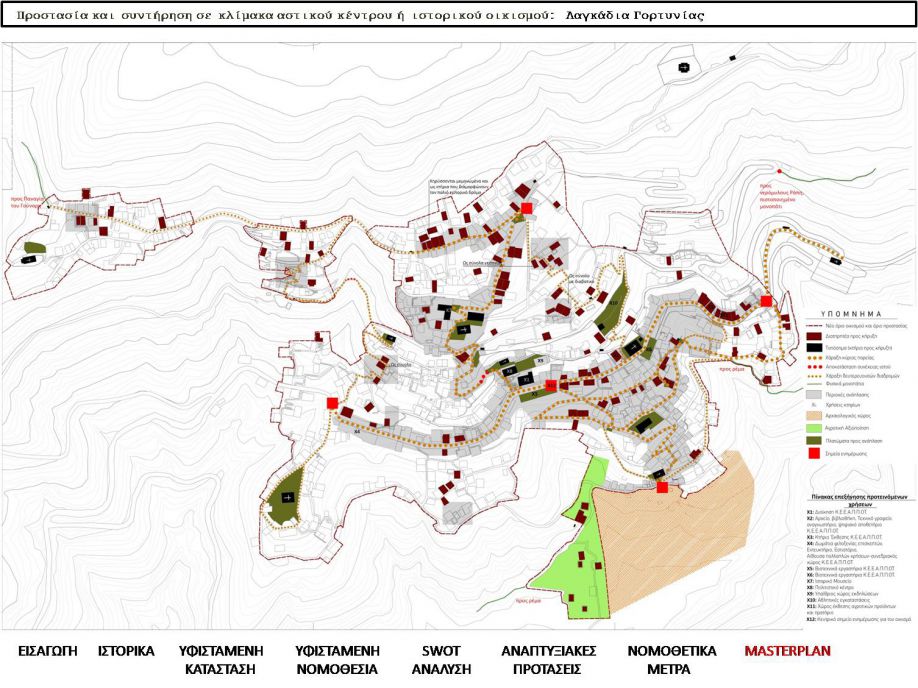918x688 pixels.
Task: Open ΝΟΜΟΘΕΤΙΚΑ ΜΕΤΡΑ section link
Action: tap(671, 660)
